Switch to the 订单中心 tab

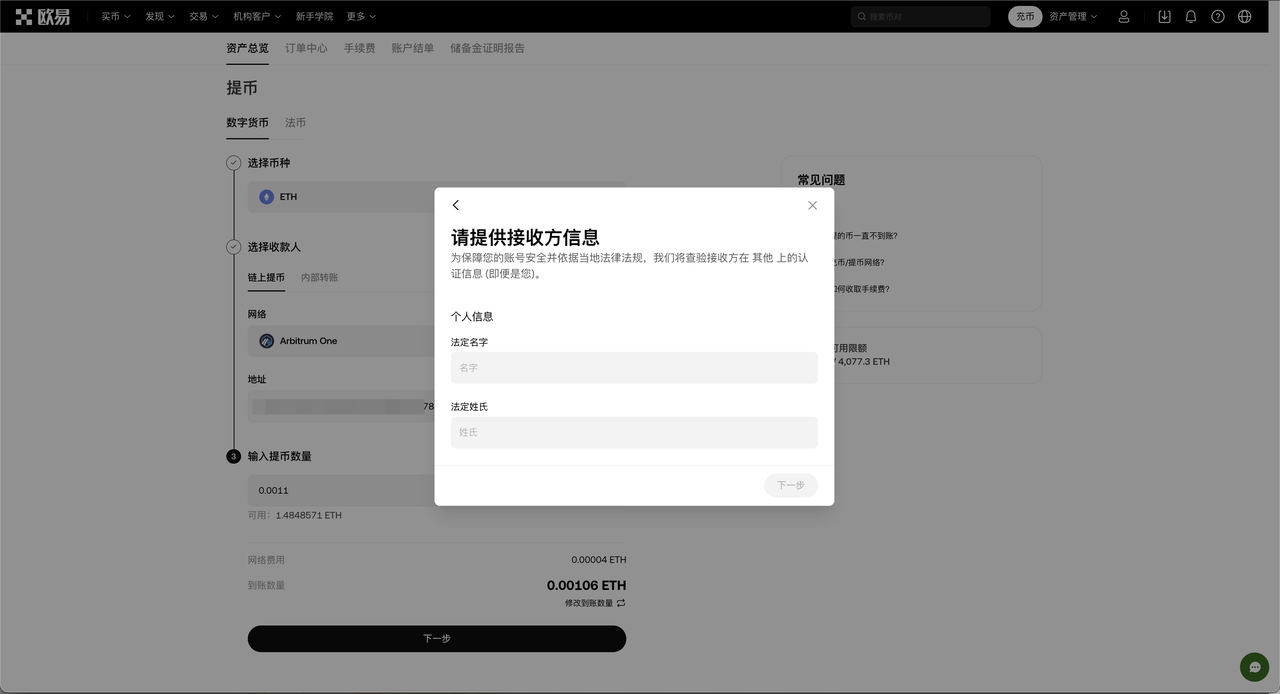tap(306, 48)
